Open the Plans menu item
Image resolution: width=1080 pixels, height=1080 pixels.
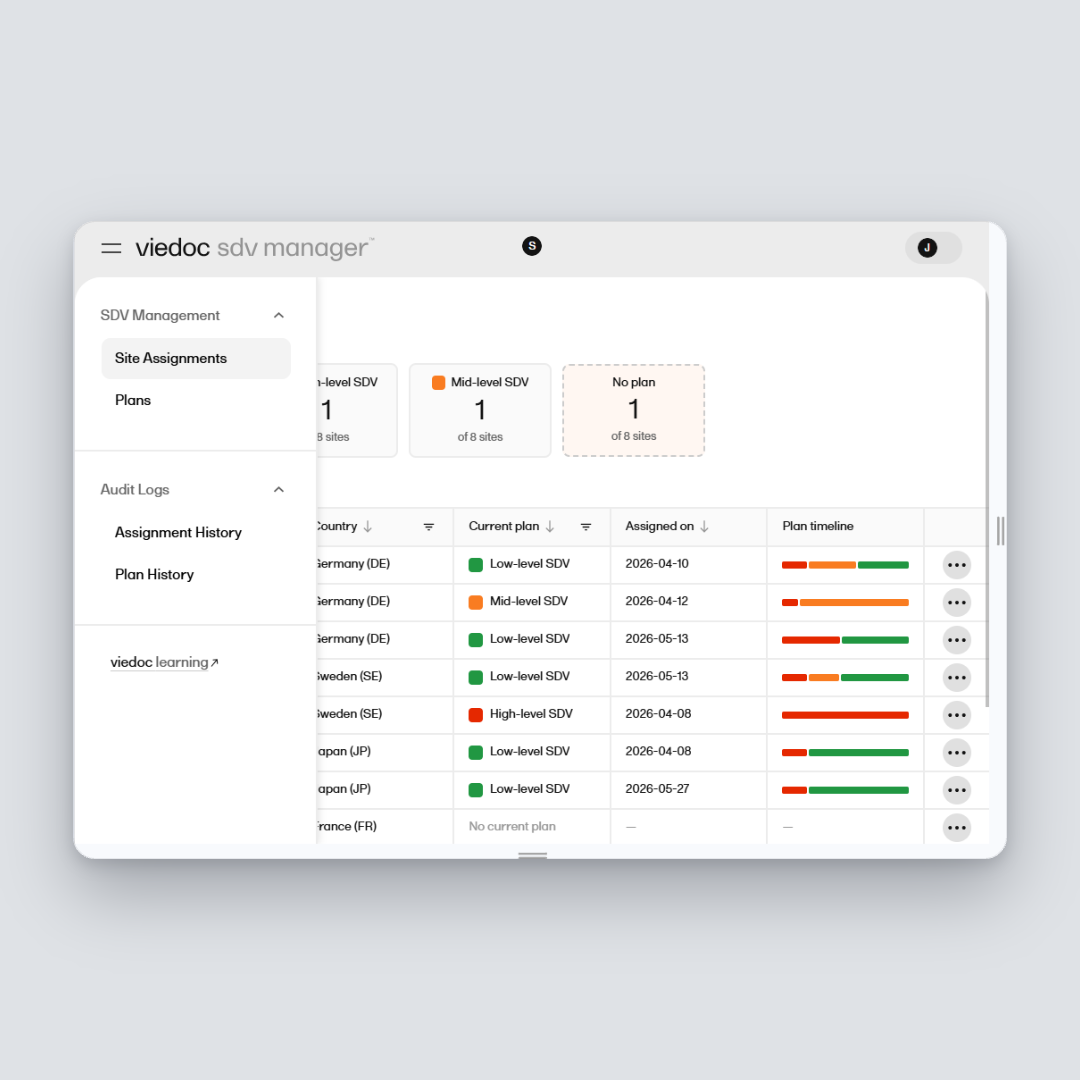[133, 400]
